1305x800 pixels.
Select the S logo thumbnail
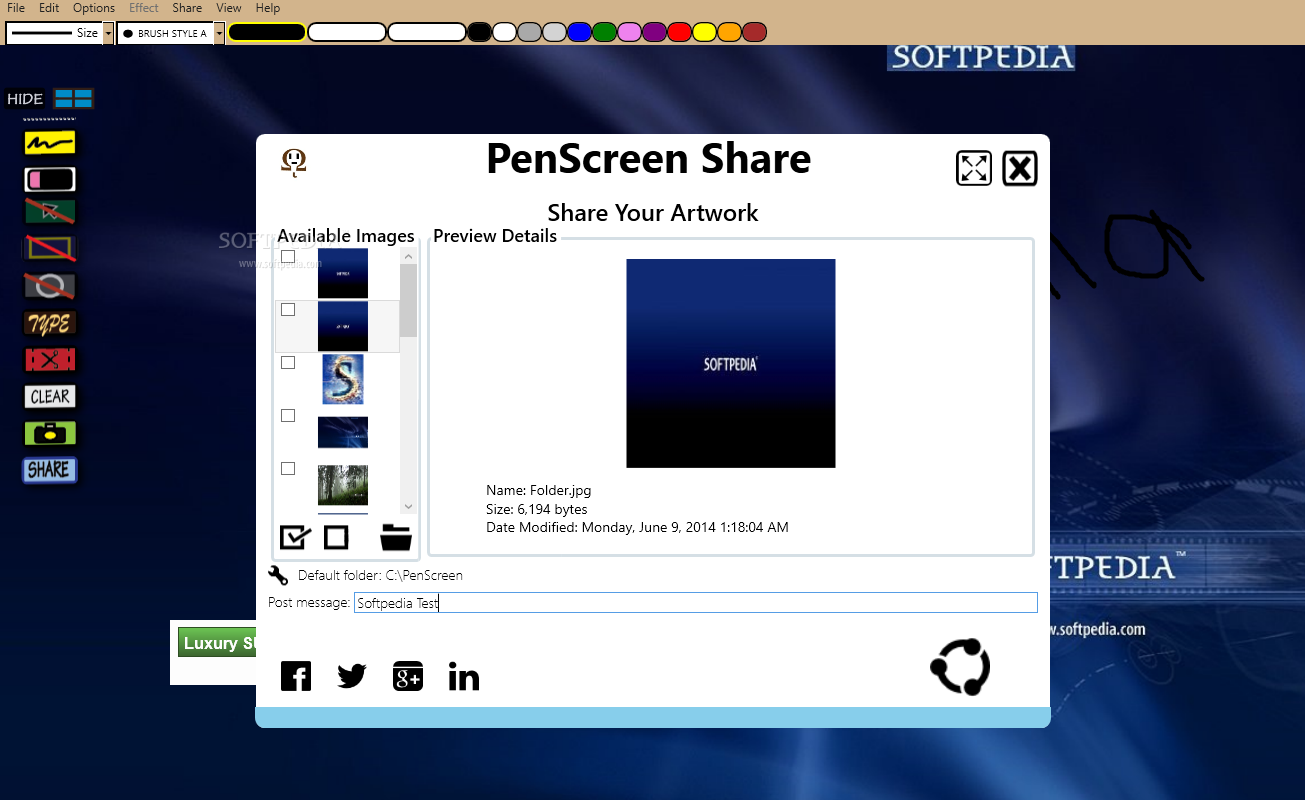pyautogui.click(x=343, y=379)
